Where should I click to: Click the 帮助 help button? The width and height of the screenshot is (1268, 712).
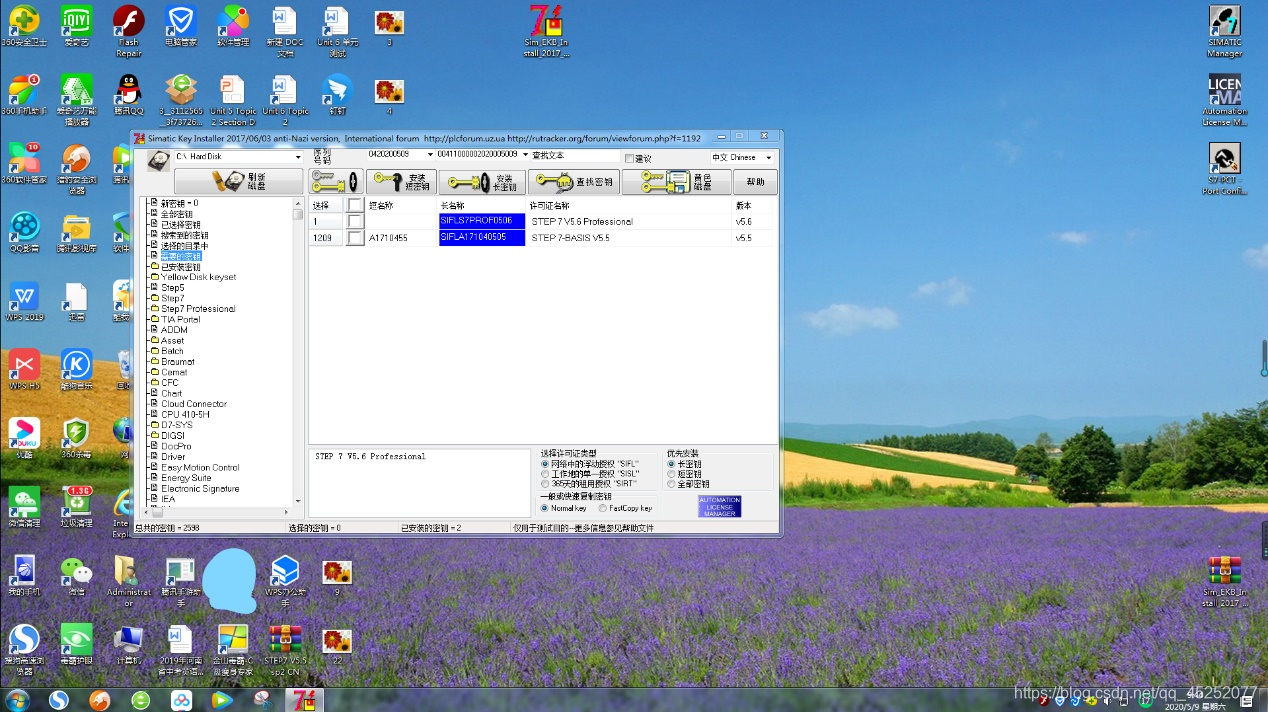pos(755,182)
